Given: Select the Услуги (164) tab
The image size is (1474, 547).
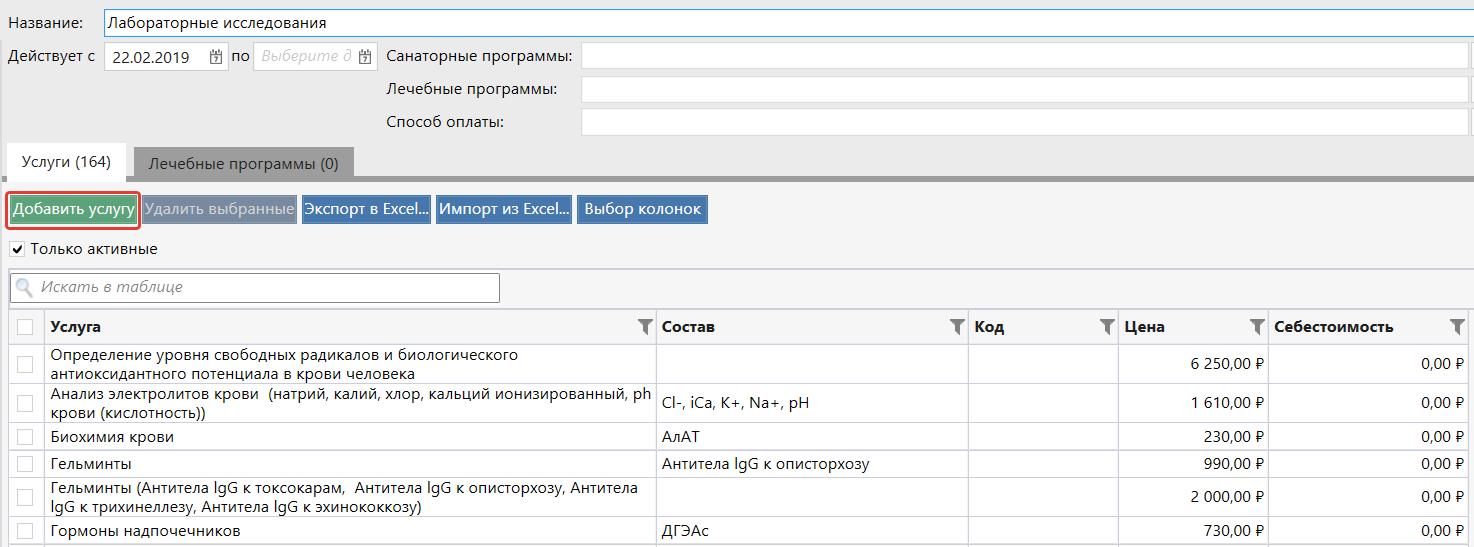Looking at the screenshot, I should (66, 162).
